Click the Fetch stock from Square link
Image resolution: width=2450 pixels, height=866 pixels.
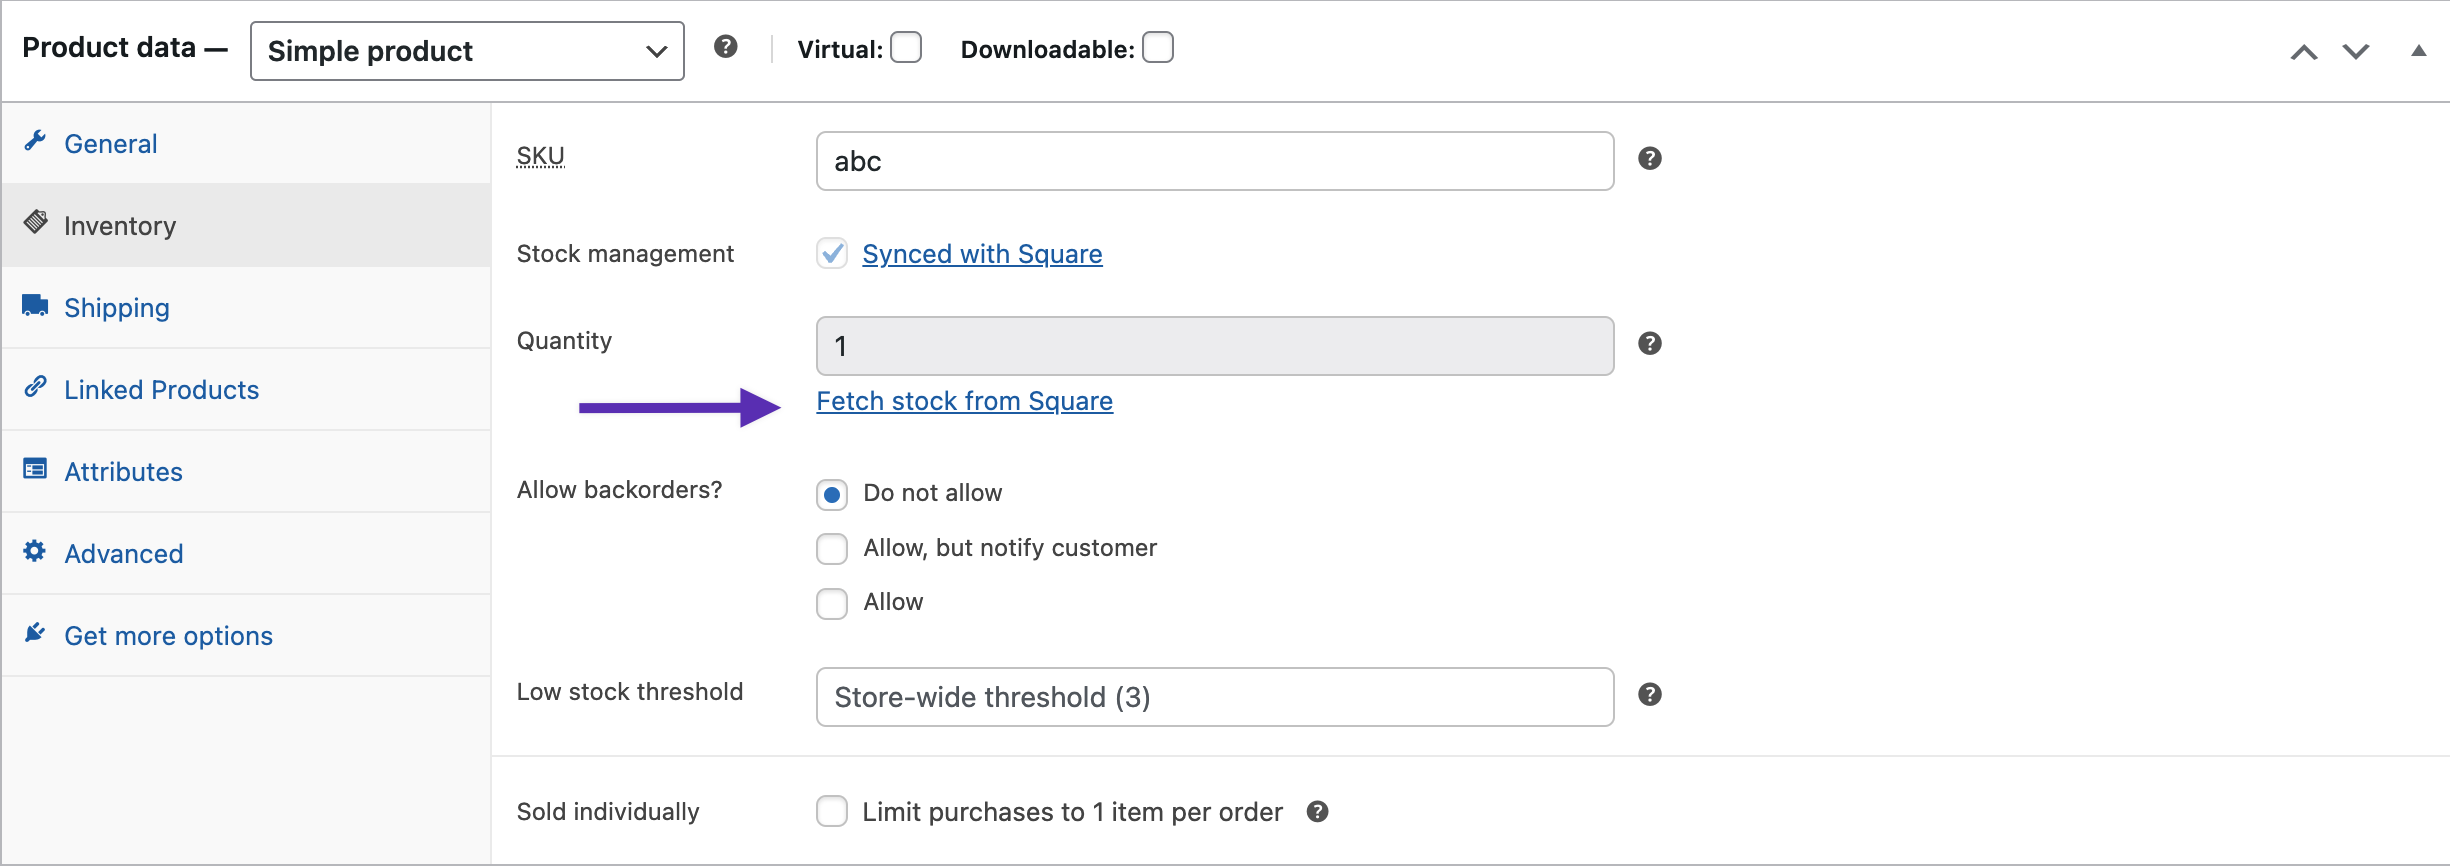pos(964,401)
